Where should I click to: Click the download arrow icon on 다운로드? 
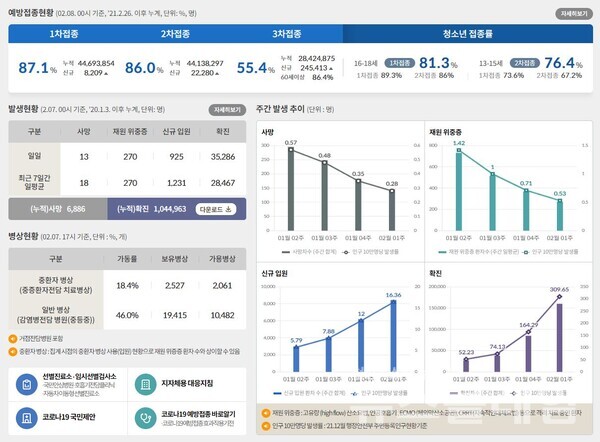coord(229,209)
